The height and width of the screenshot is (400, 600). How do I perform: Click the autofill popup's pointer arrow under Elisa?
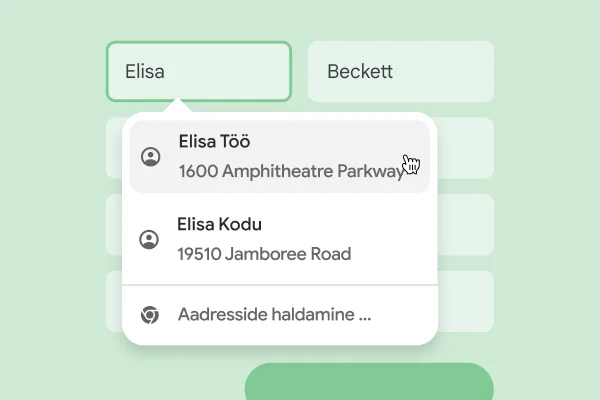tap(178, 107)
